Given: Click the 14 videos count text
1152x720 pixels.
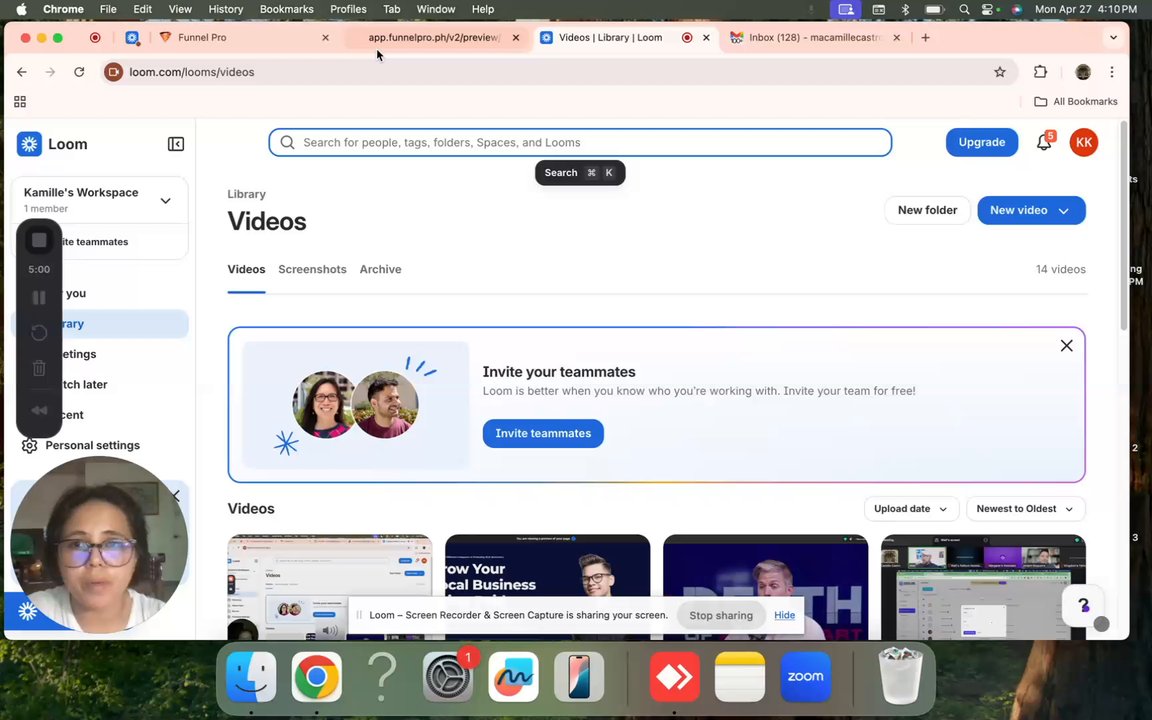Looking at the screenshot, I should point(1060,269).
